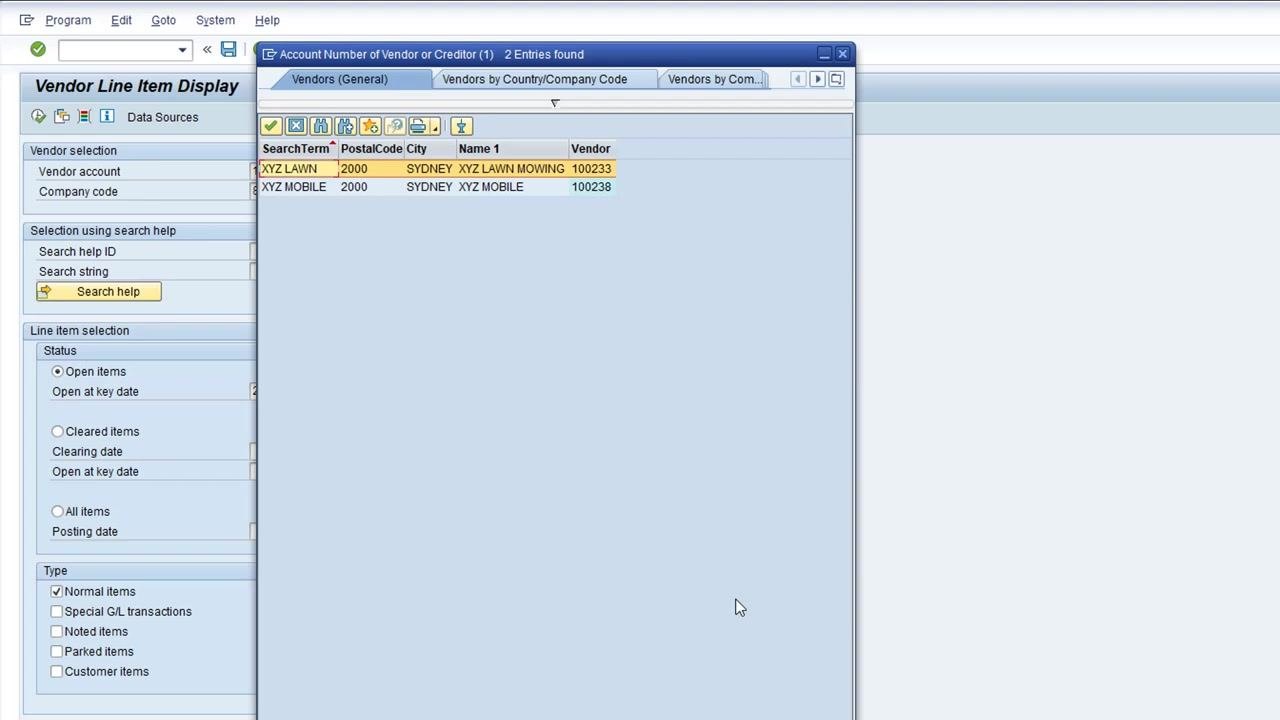The width and height of the screenshot is (1280, 720).
Task: Click the pin Hold List icon
Action: click(461, 126)
